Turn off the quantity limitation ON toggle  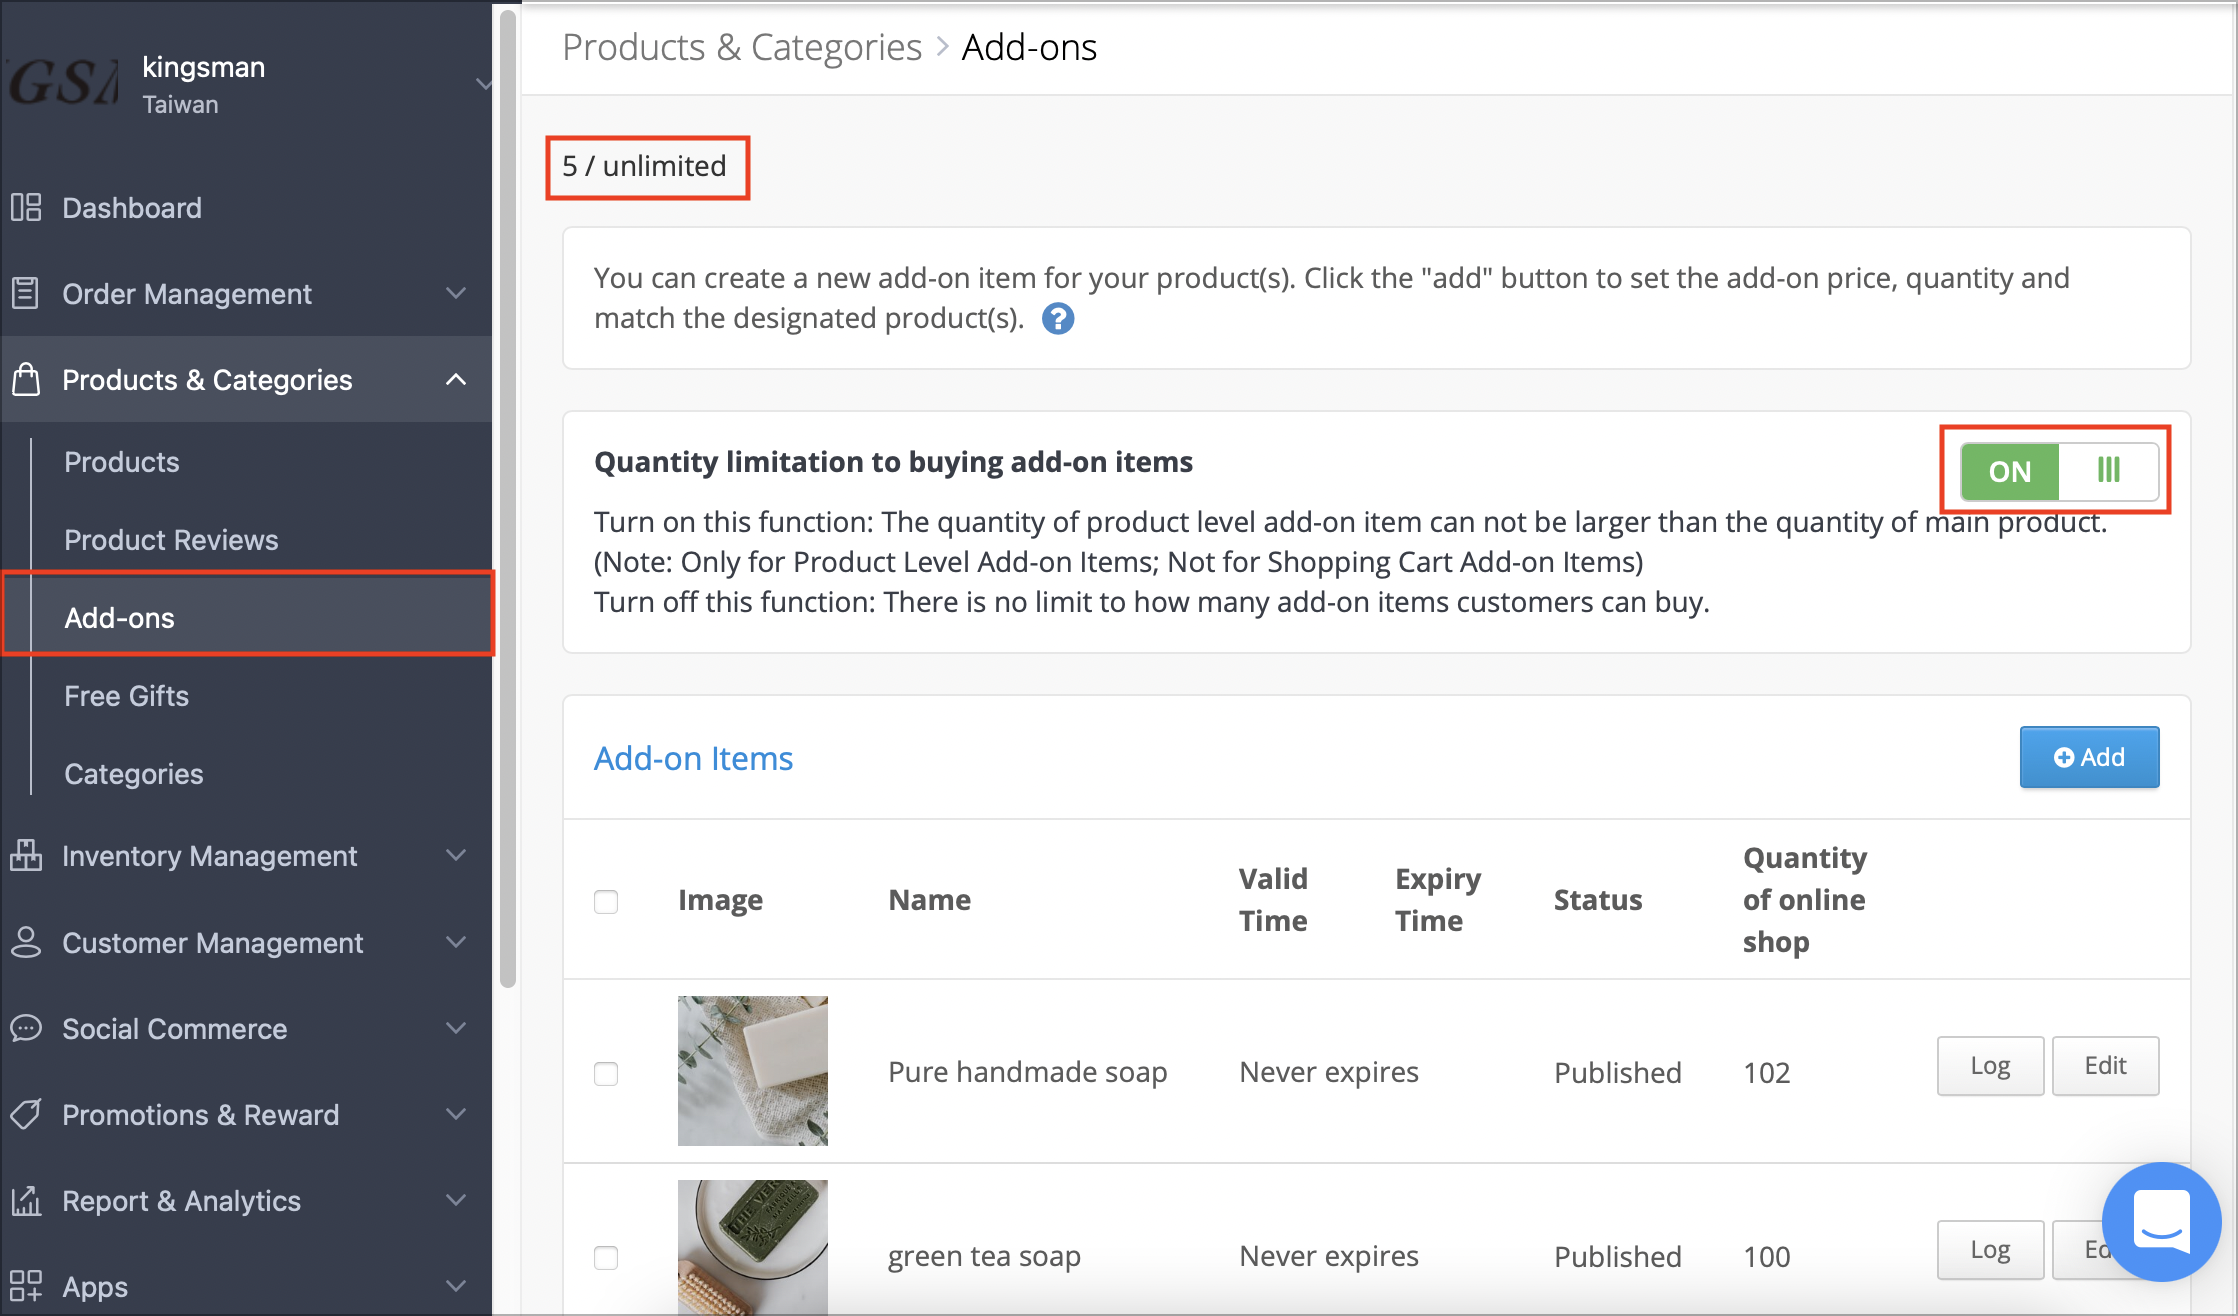2059,471
